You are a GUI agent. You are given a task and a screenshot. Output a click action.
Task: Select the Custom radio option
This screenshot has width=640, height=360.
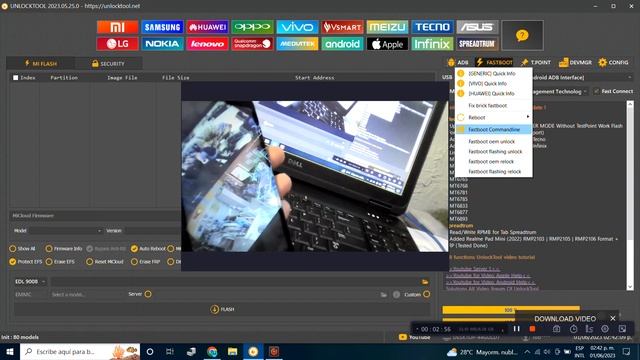[427, 294]
